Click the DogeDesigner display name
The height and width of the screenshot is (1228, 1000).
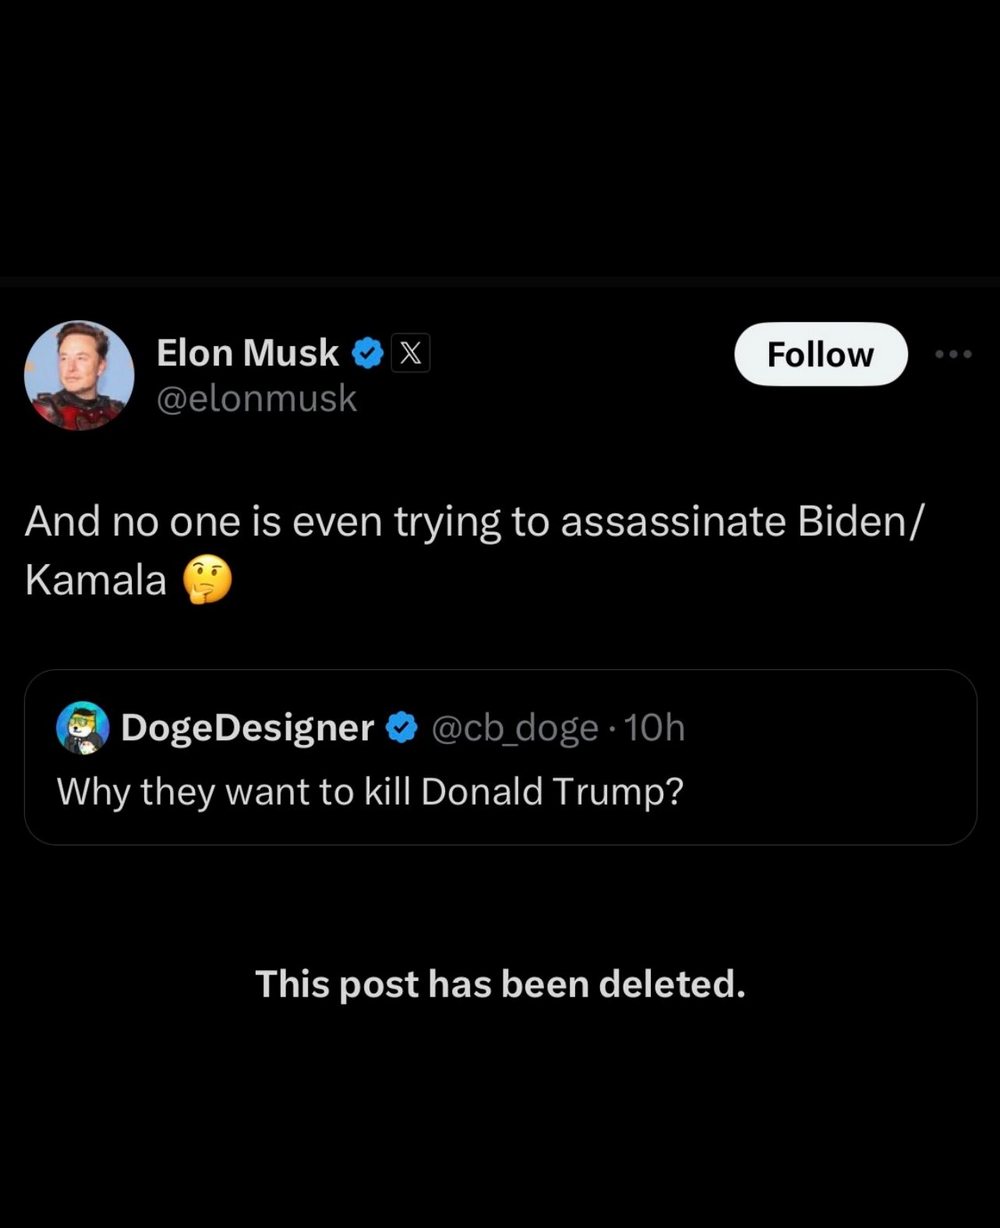pyautogui.click(x=247, y=728)
